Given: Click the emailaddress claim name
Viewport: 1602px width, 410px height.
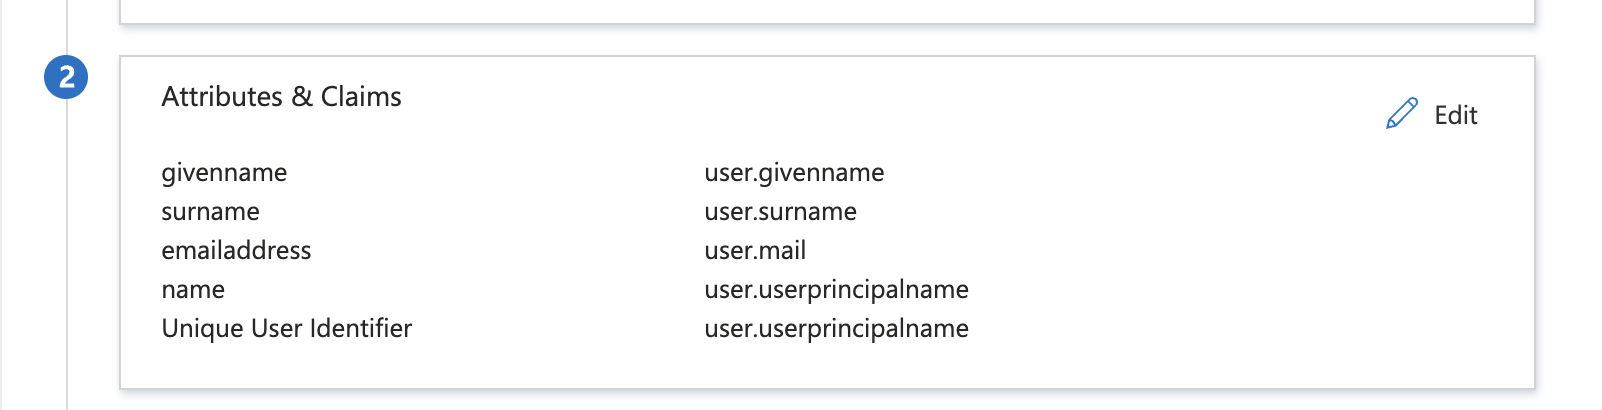Looking at the screenshot, I should click(x=236, y=250).
